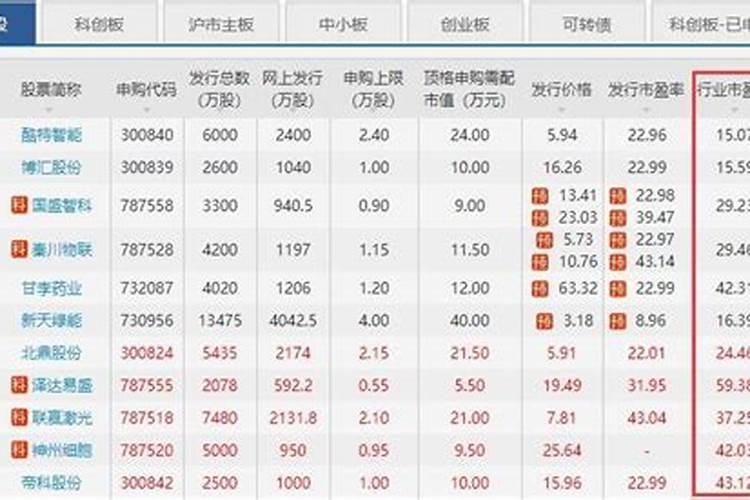Click total issue value 13475
This screenshot has height=500, width=750.
coord(220,320)
